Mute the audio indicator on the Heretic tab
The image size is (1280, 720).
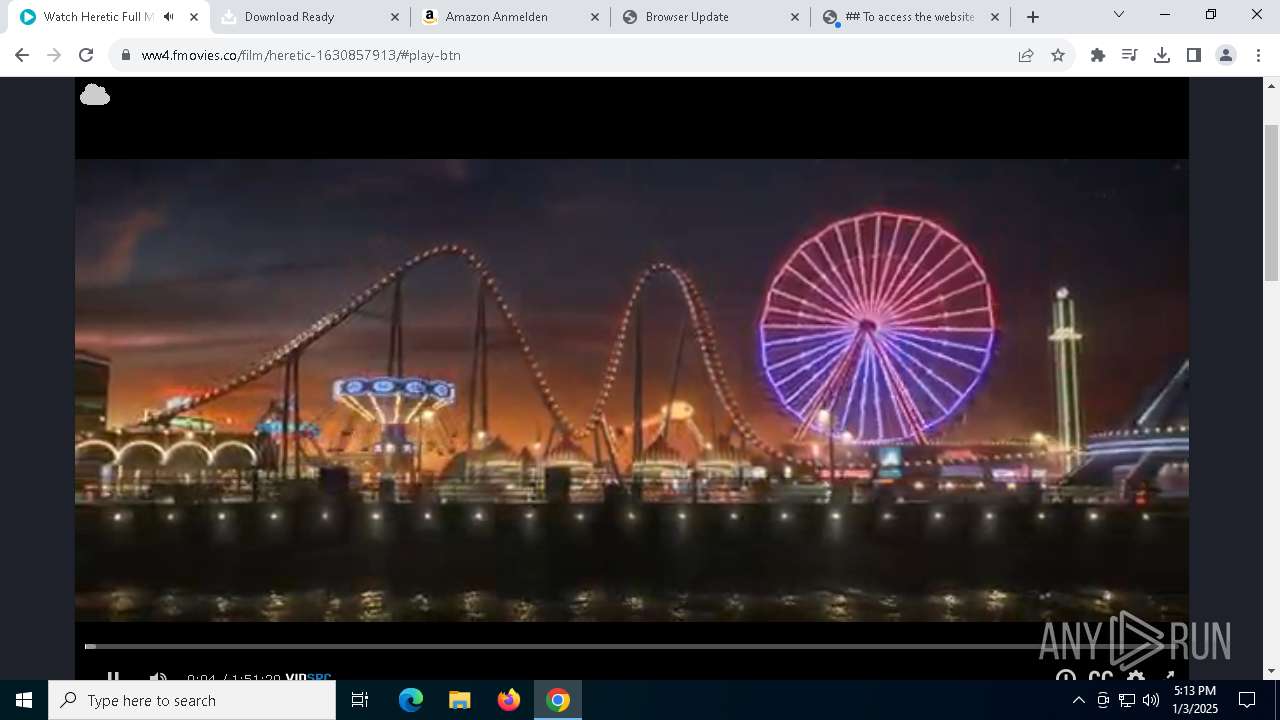click(168, 17)
